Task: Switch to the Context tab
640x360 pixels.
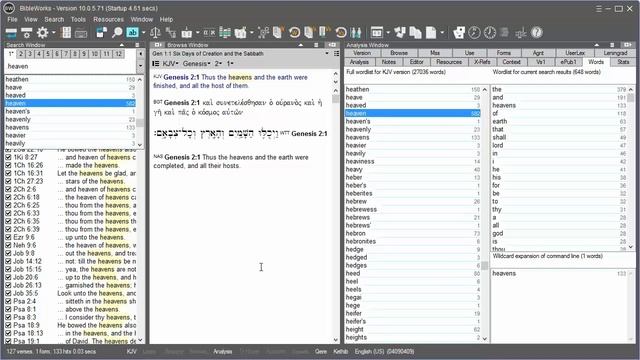Action: point(511,62)
